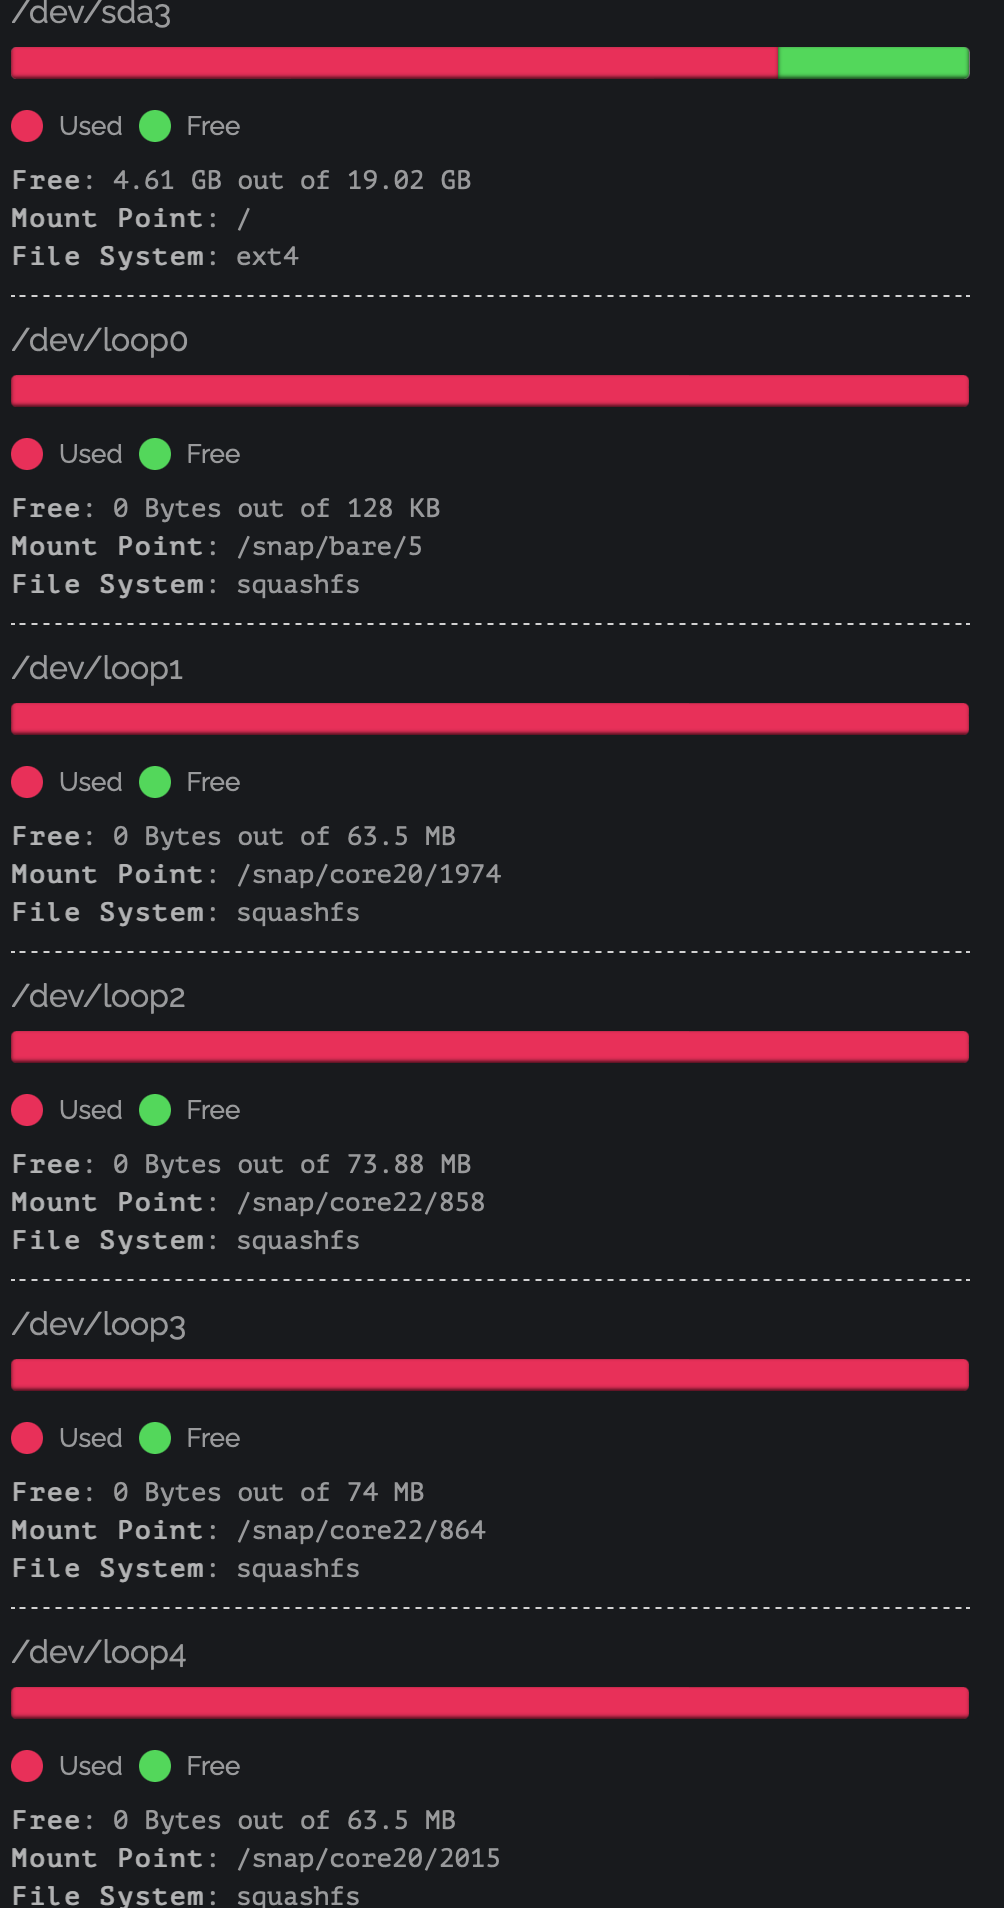Viewport: 1004px width, 1908px height.
Task: Click the Free indicator for /dev/loop2
Action: point(156,1110)
